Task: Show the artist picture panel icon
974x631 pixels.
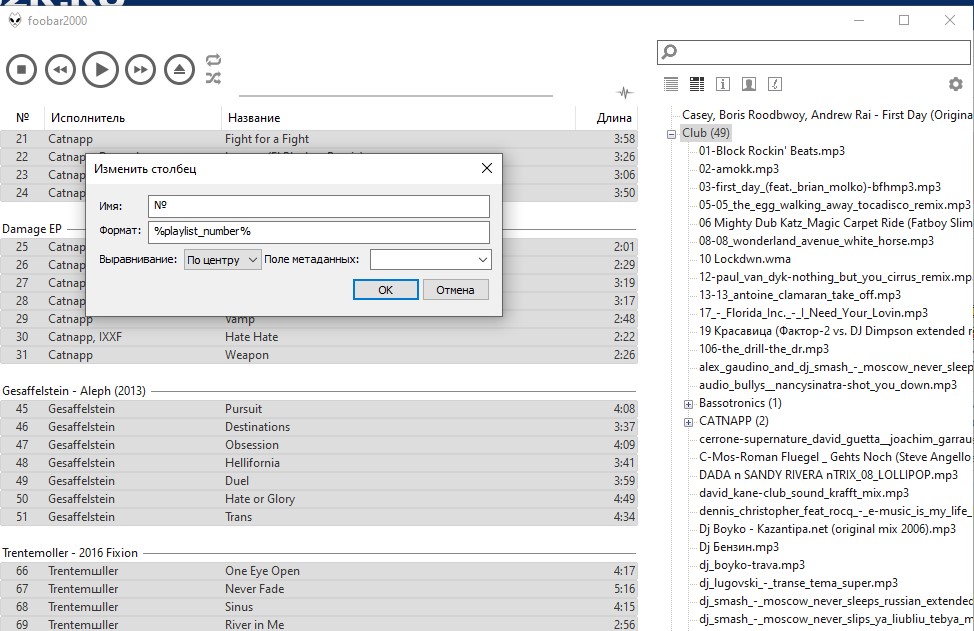Action: 748,85
